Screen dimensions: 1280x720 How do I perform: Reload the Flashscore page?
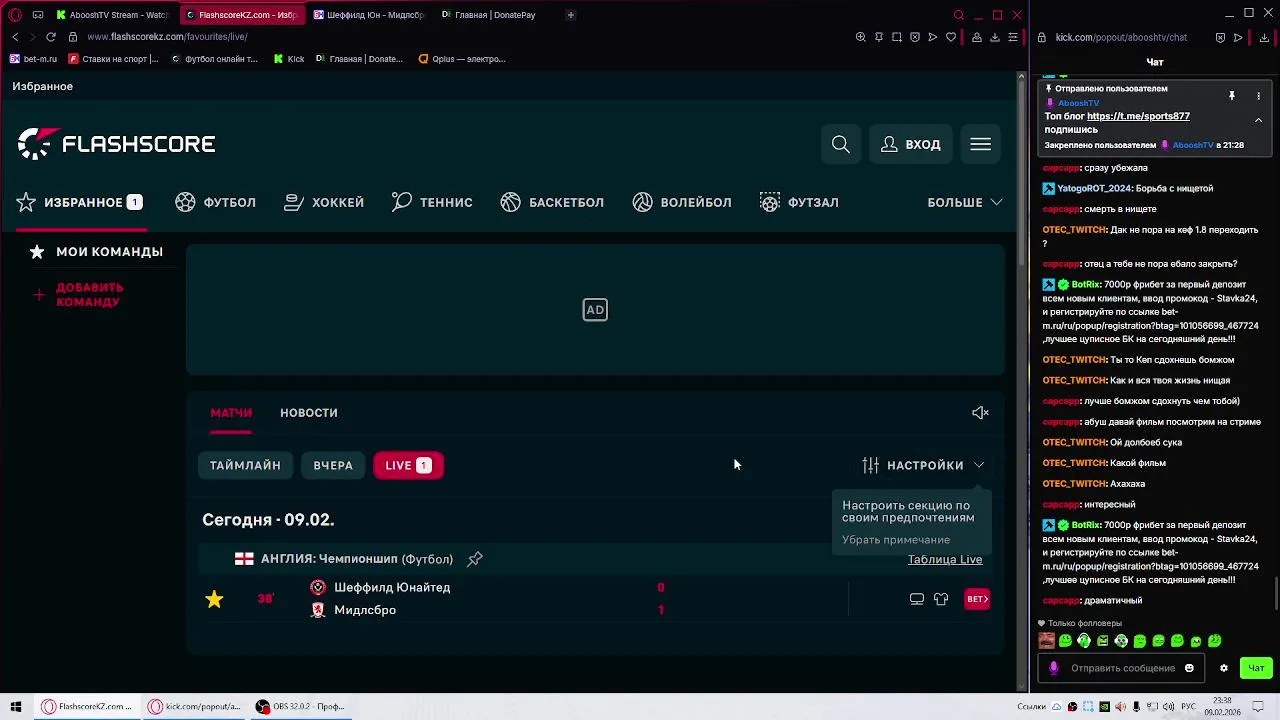51,37
